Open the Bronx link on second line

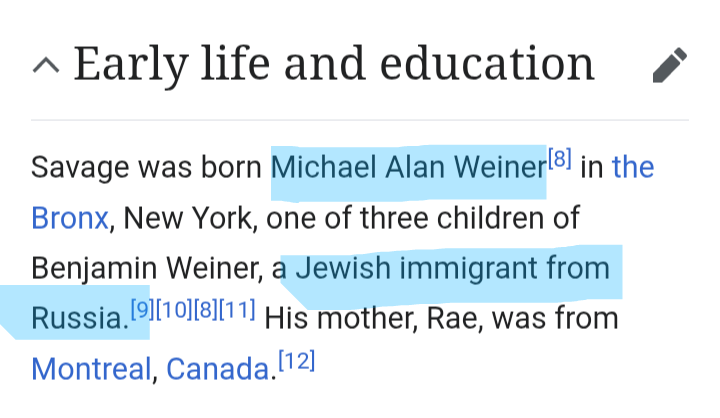[70, 218]
